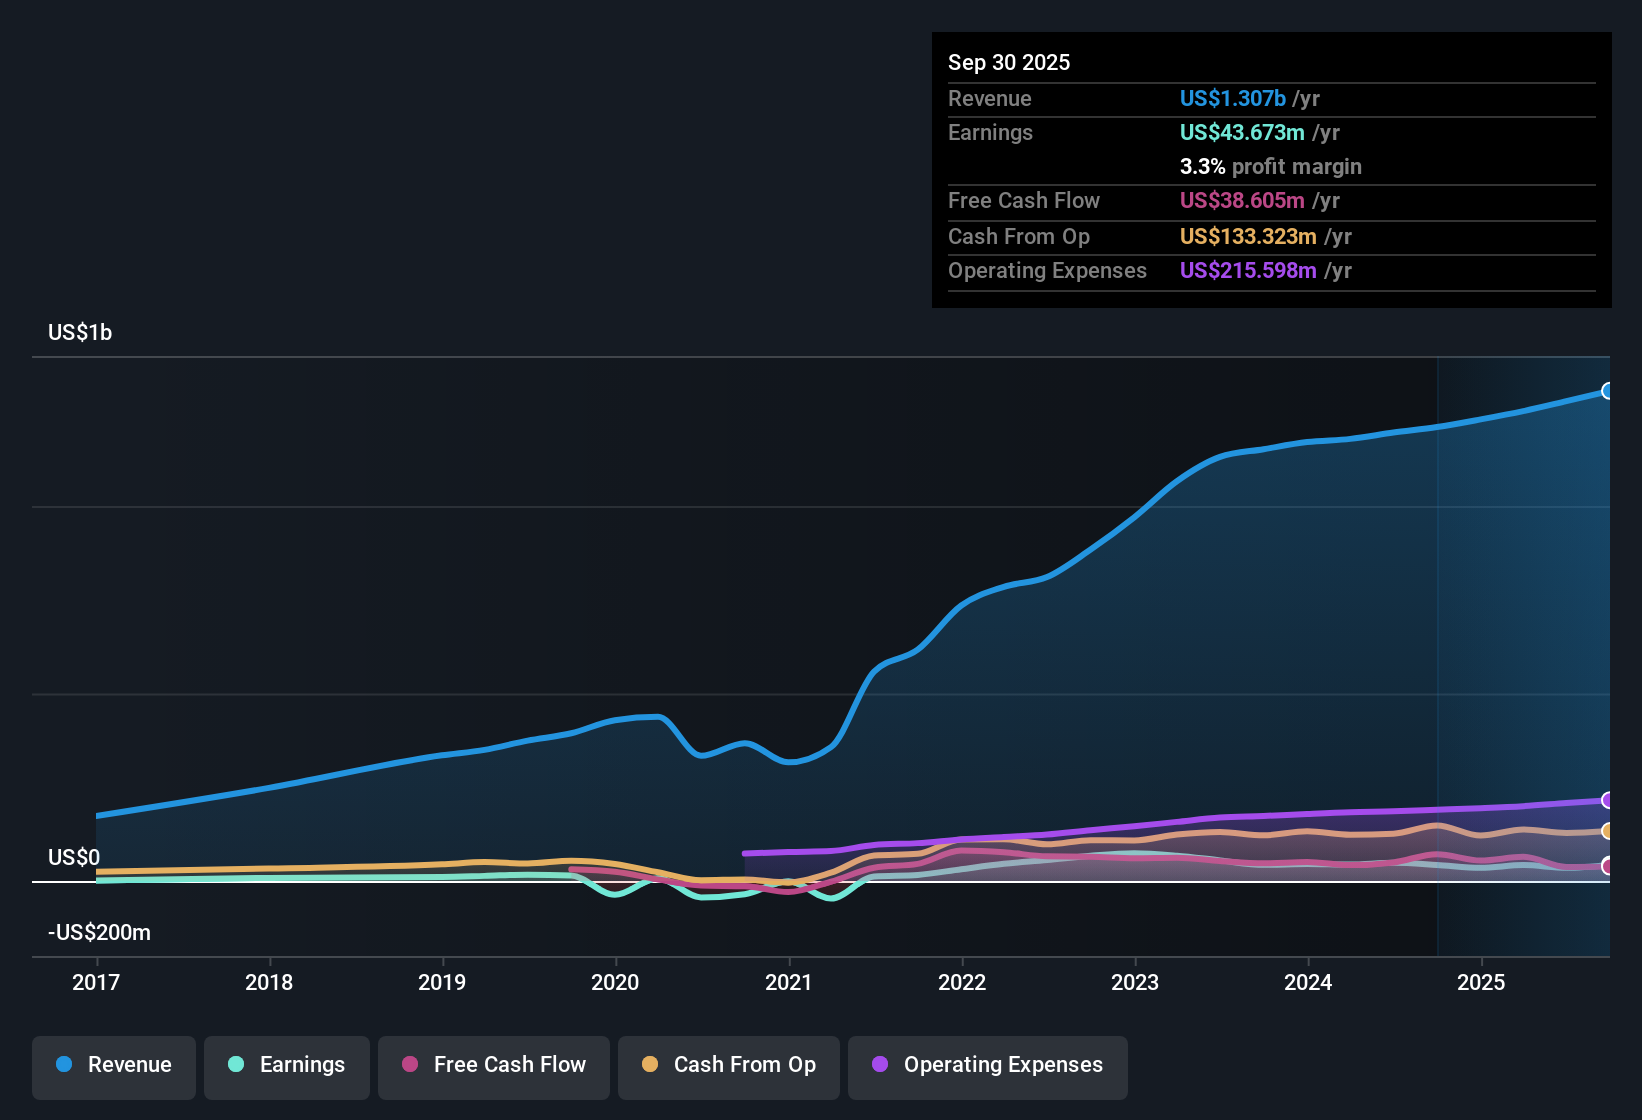Click the teal Earnings legend dot
This screenshot has height=1120, width=1642.
236,1065
